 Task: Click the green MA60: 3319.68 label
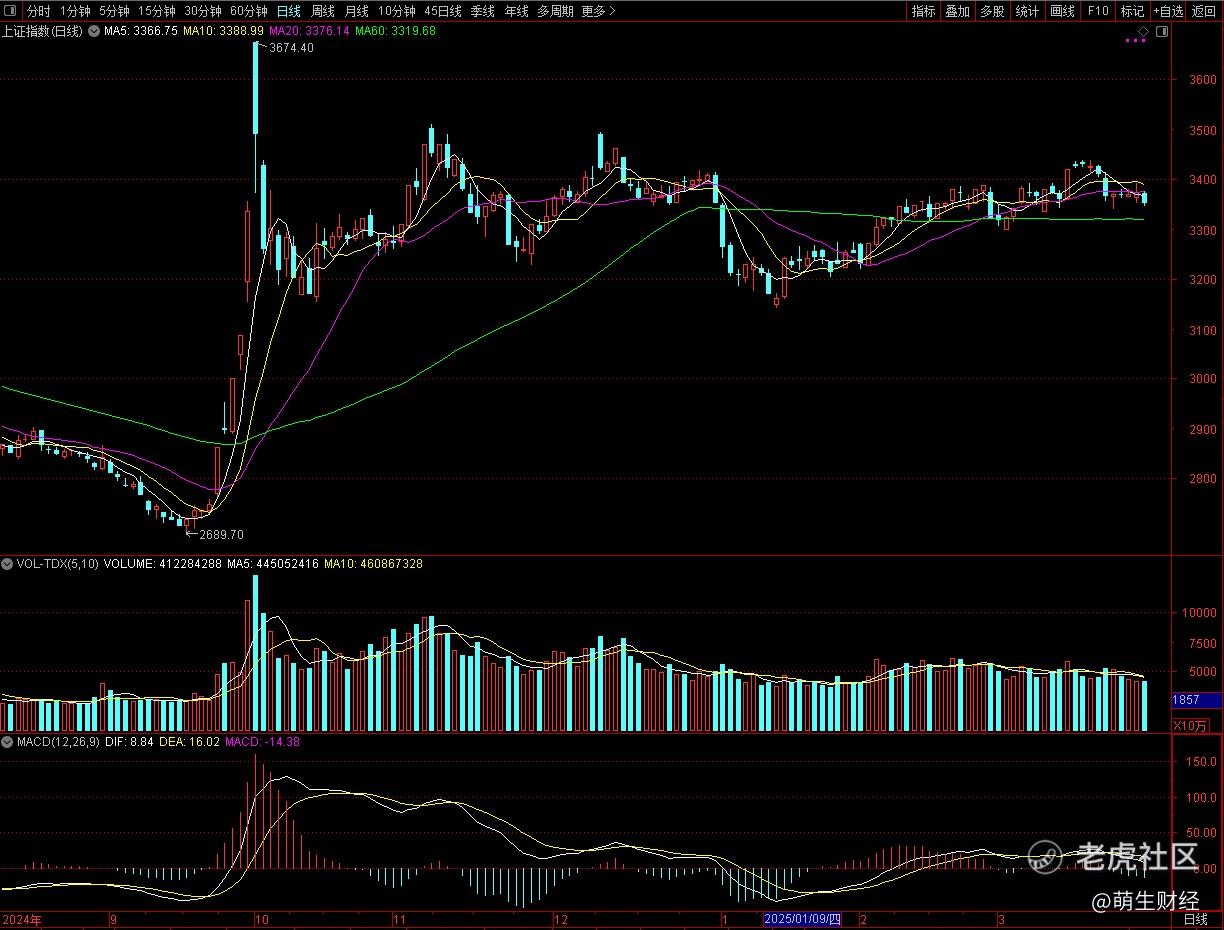pos(395,31)
